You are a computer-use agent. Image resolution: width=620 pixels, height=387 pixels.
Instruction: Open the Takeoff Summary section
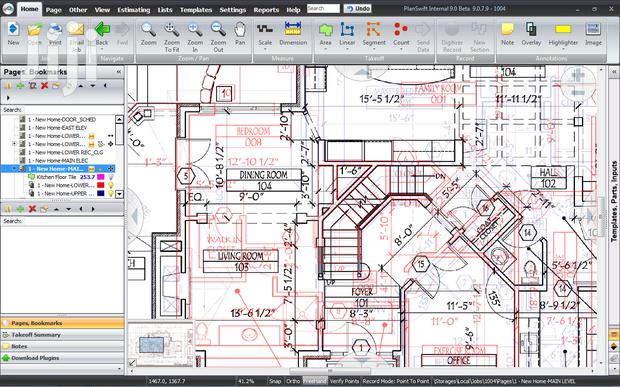click(62, 335)
